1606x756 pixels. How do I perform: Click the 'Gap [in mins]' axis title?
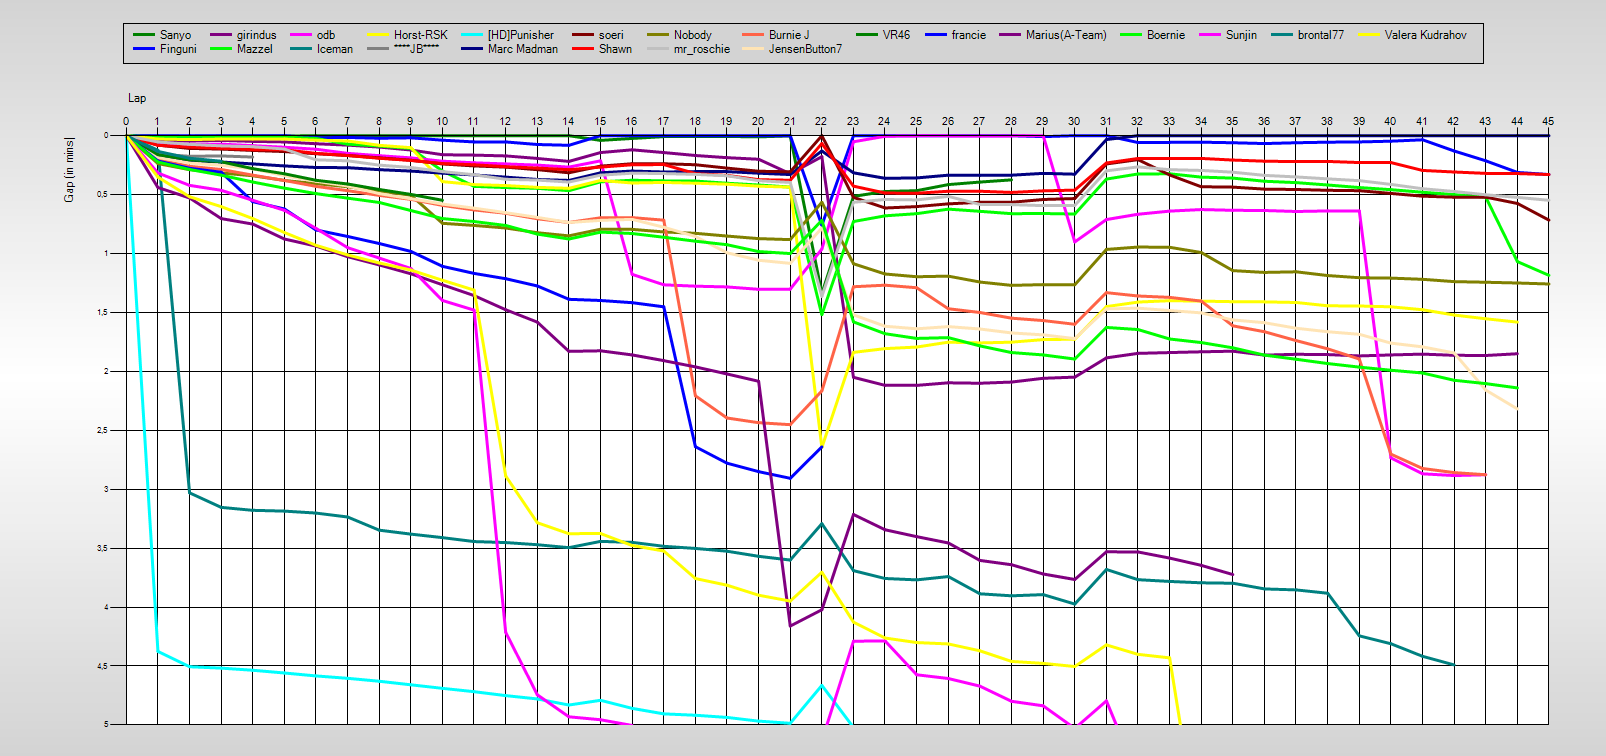click(69, 169)
